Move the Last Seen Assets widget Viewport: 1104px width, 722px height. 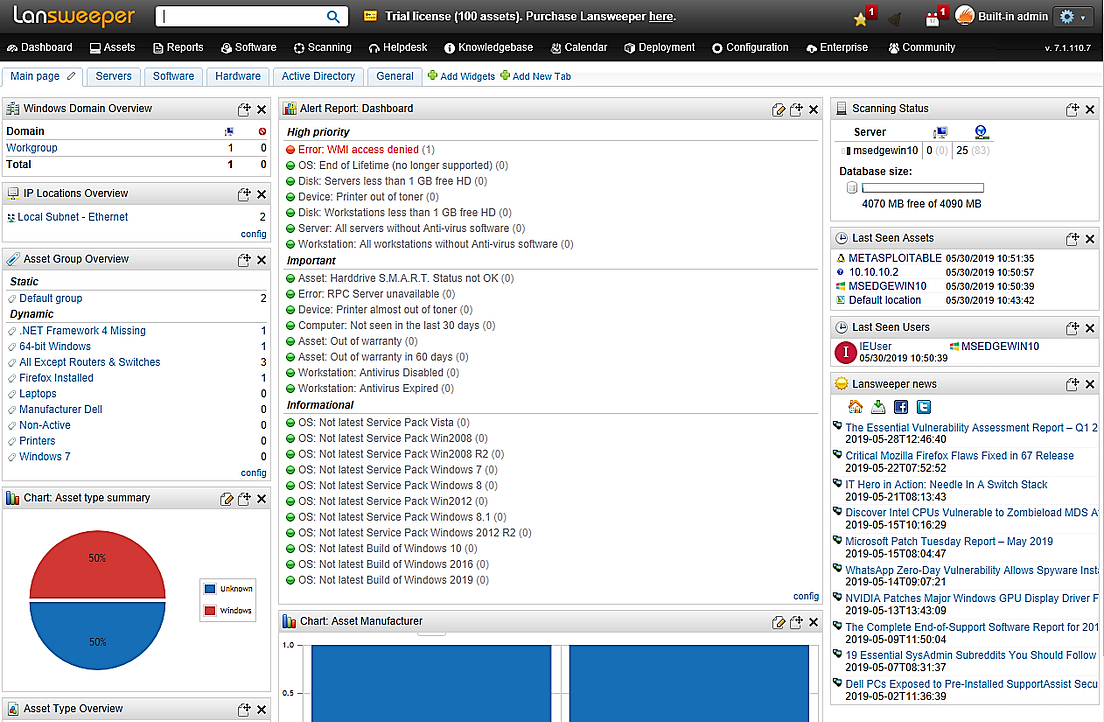[x=1072, y=239]
